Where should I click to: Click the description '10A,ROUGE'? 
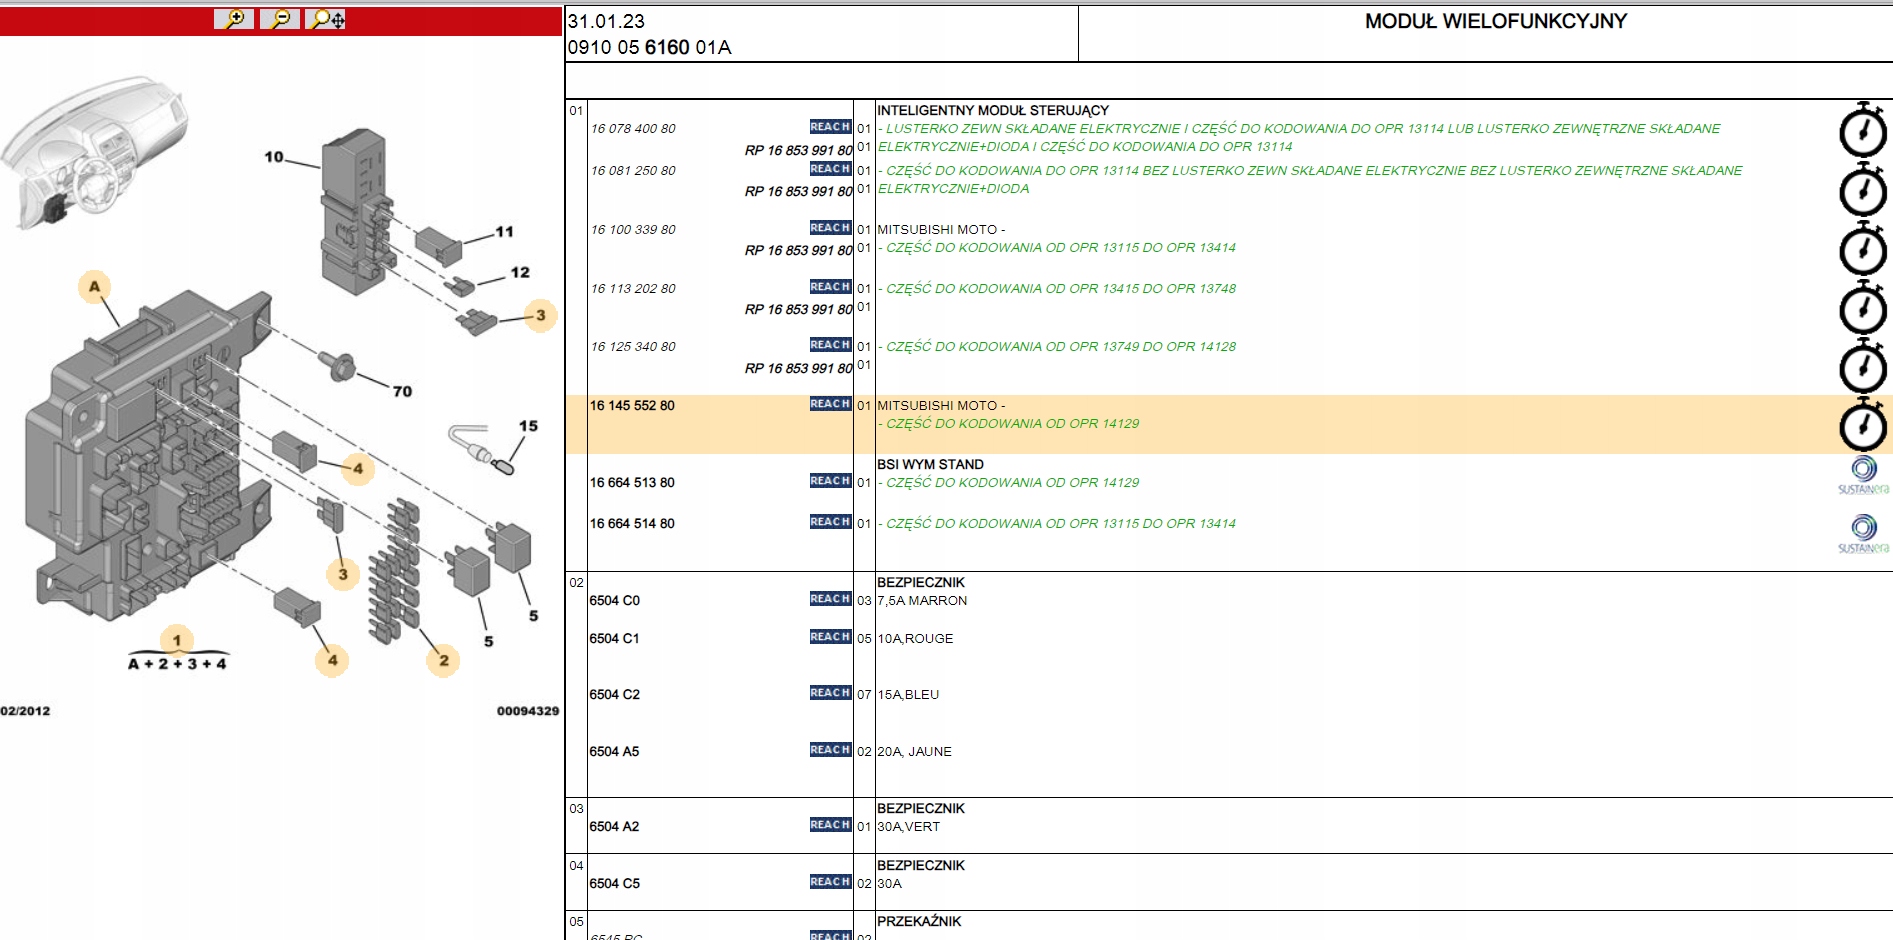915,639
